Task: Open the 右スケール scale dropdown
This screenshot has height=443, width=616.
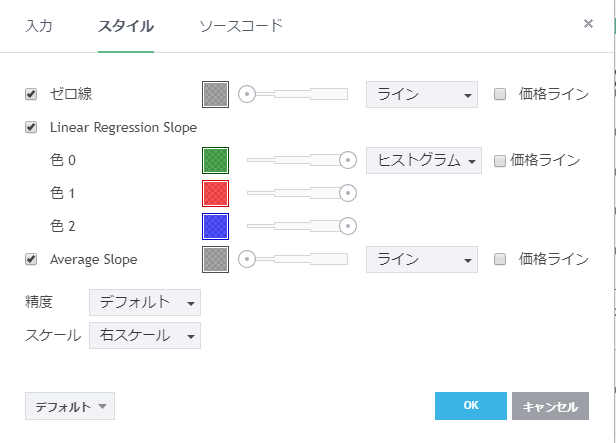Action: click(x=145, y=335)
